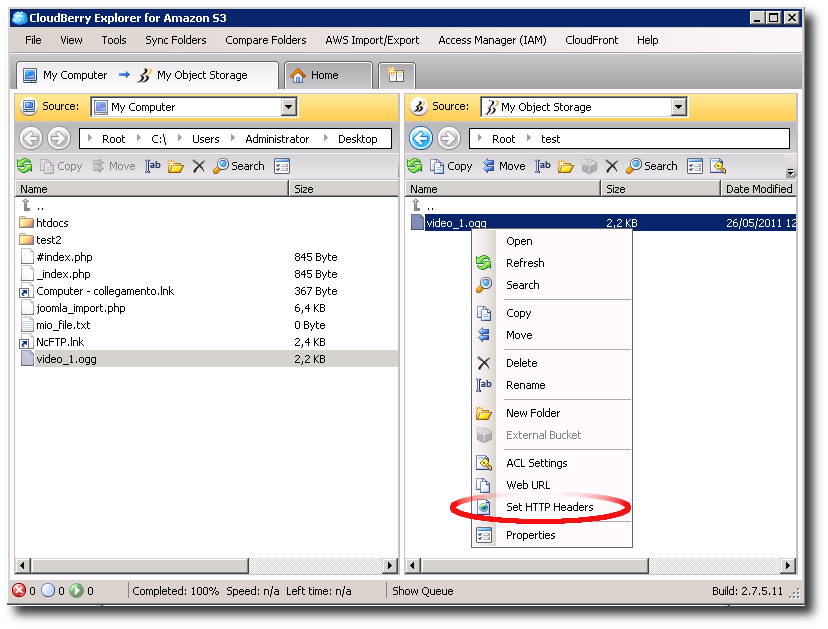This screenshot has height=629, width=828.
Task: Open AWS Import/Export menu
Action: (372, 40)
